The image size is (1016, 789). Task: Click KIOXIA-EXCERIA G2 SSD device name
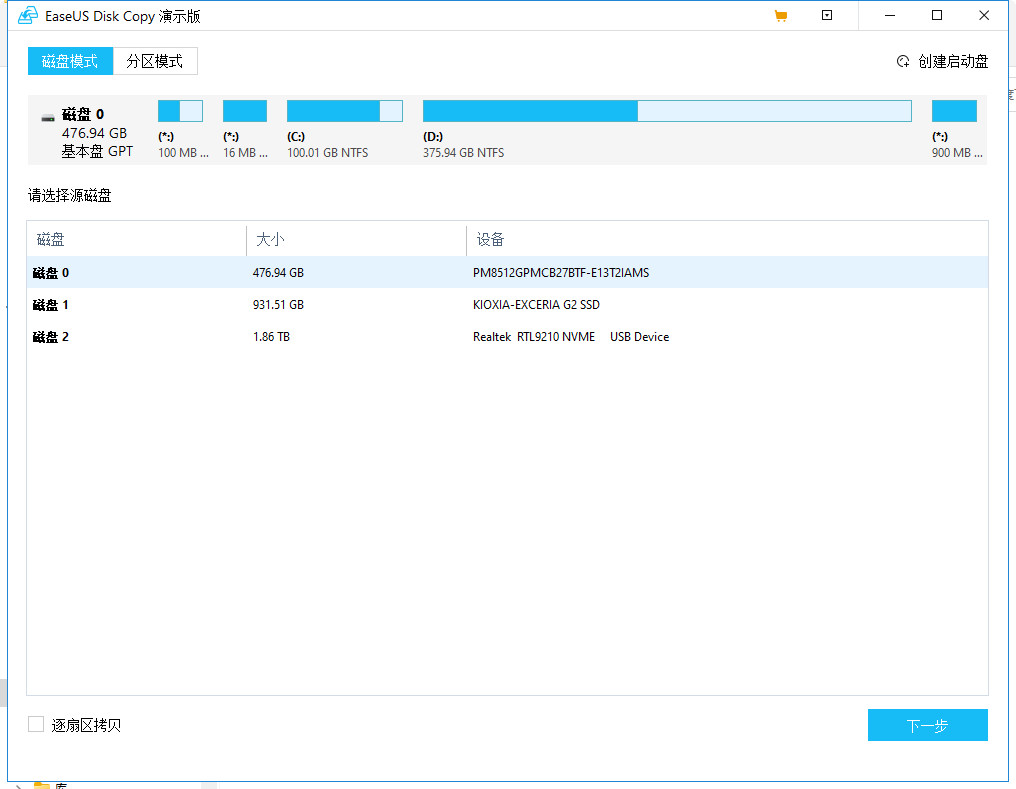(x=536, y=304)
